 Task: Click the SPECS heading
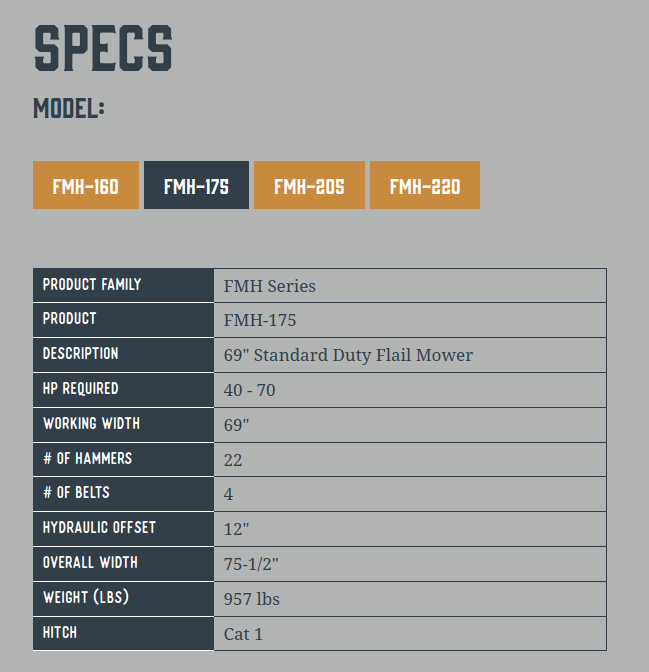103,48
